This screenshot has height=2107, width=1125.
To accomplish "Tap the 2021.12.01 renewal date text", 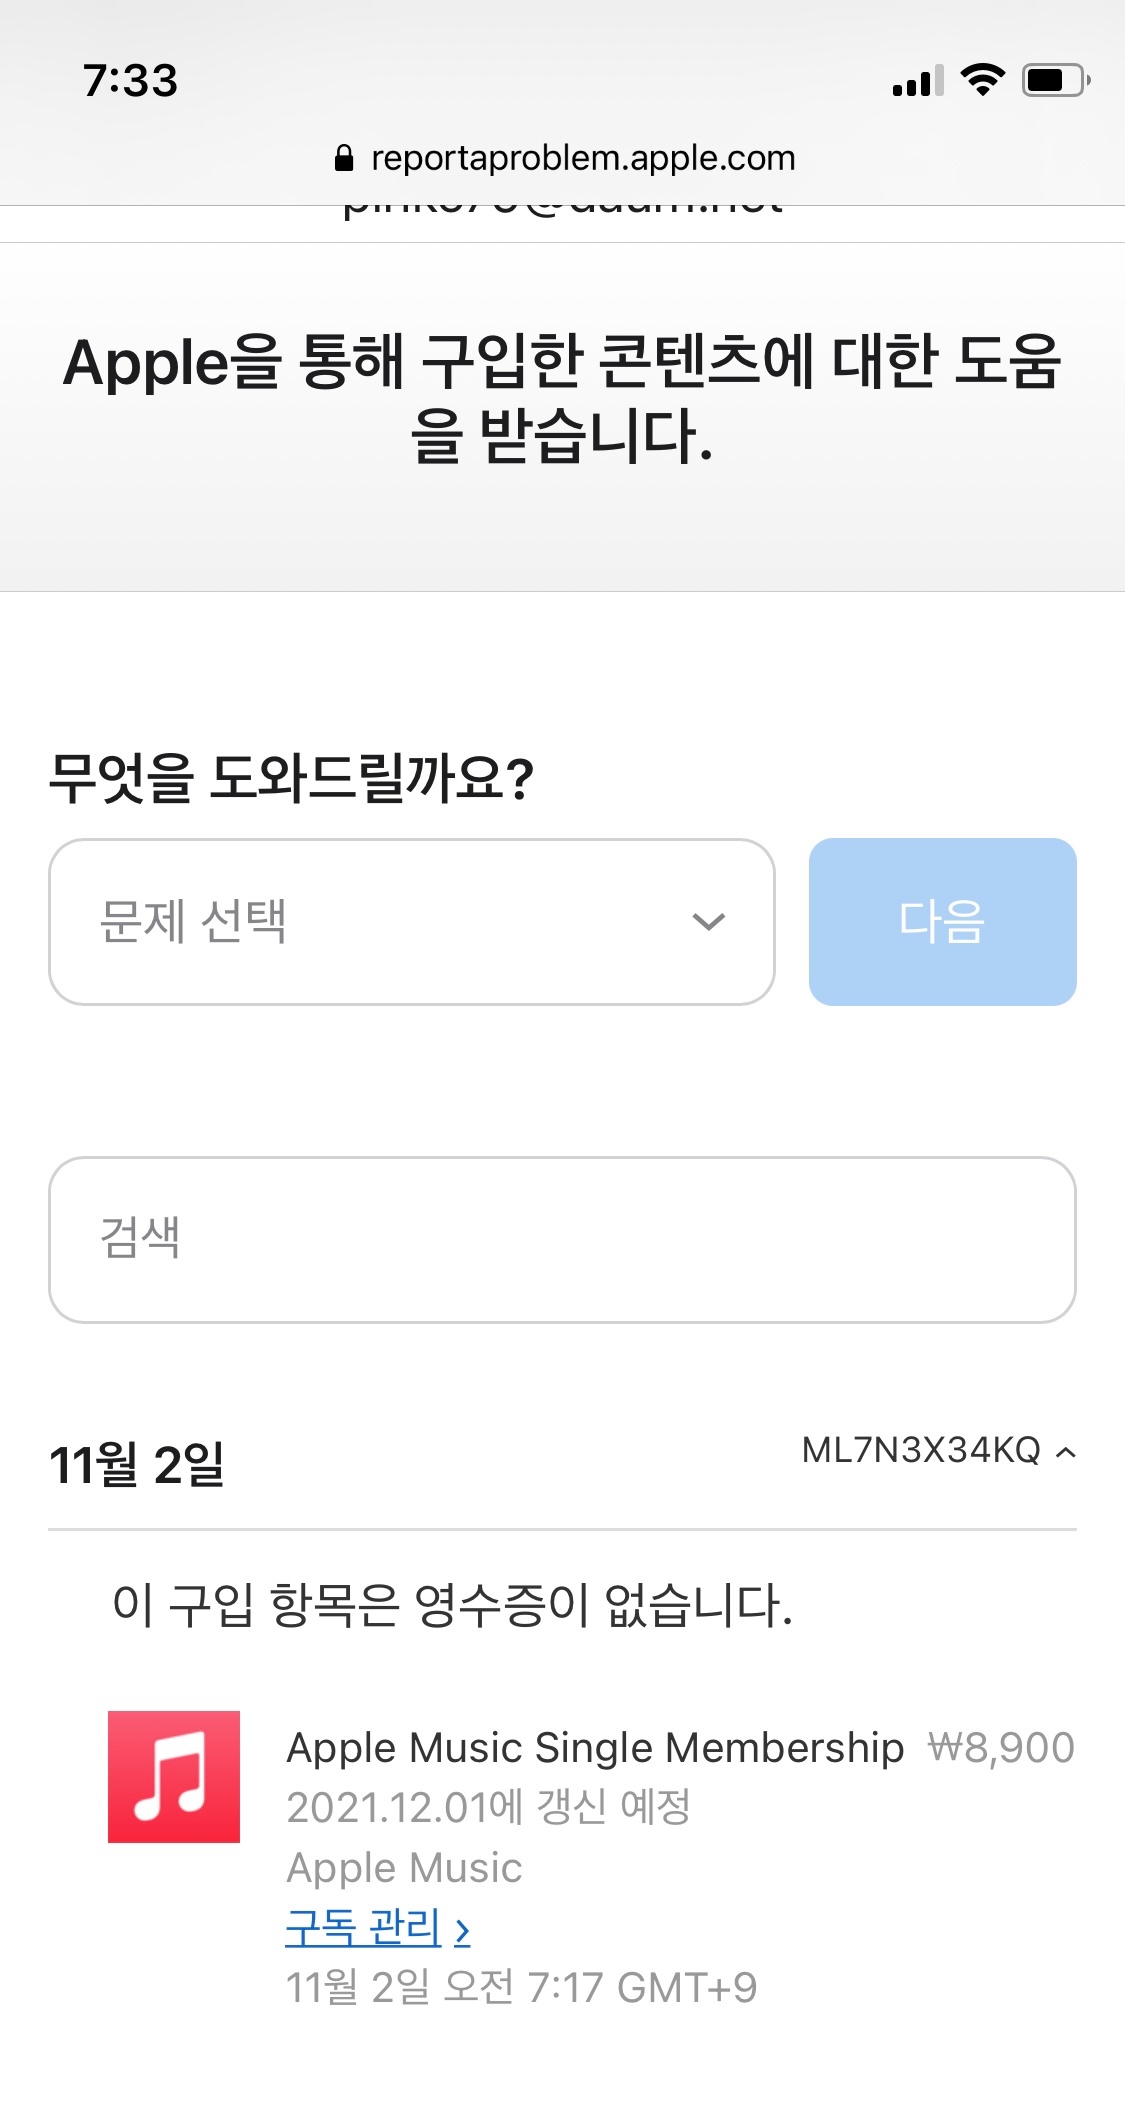I will click(x=488, y=1807).
